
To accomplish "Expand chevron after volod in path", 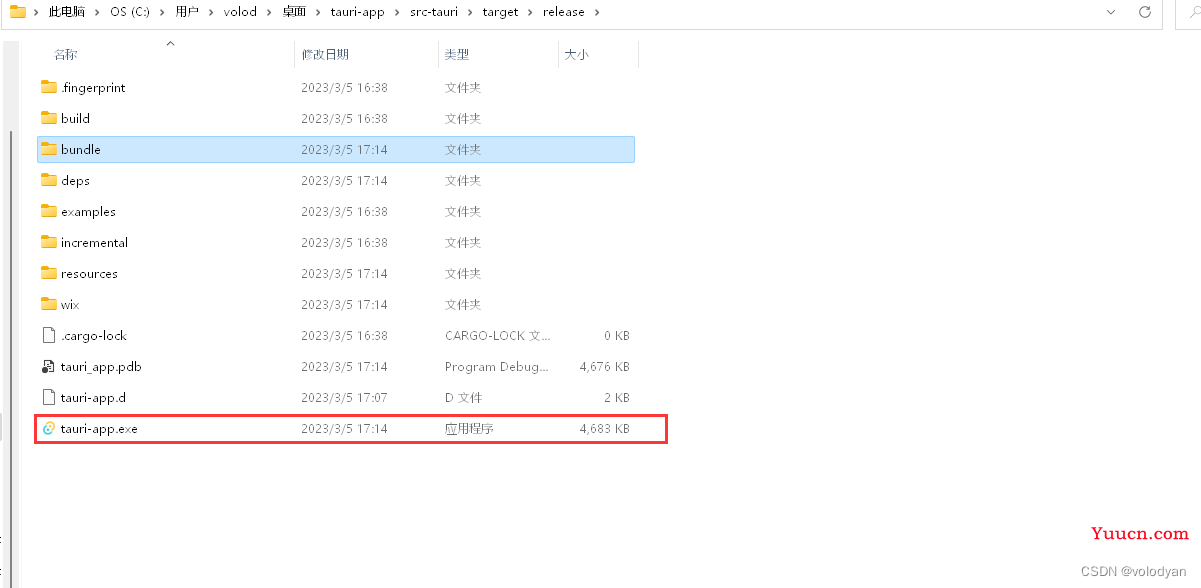I will (x=270, y=12).
